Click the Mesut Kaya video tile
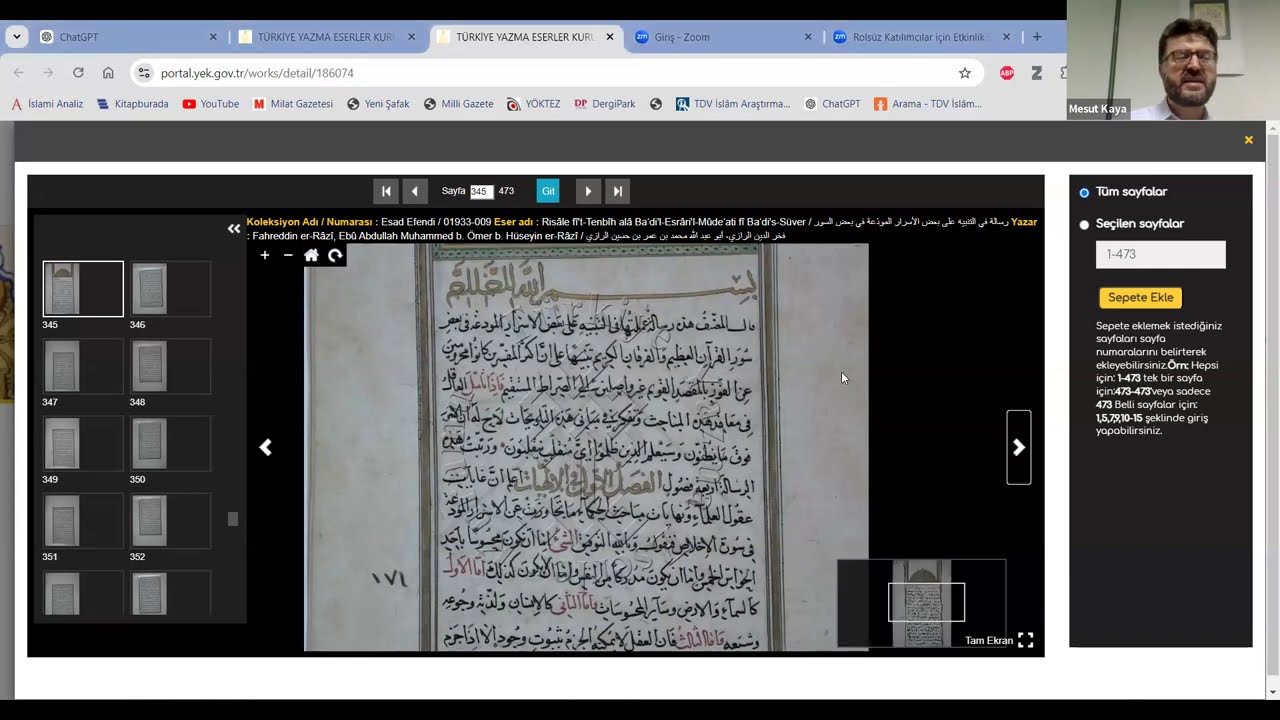Image resolution: width=1280 pixels, height=720 pixels. pyautogui.click(x=1173, y=60)
